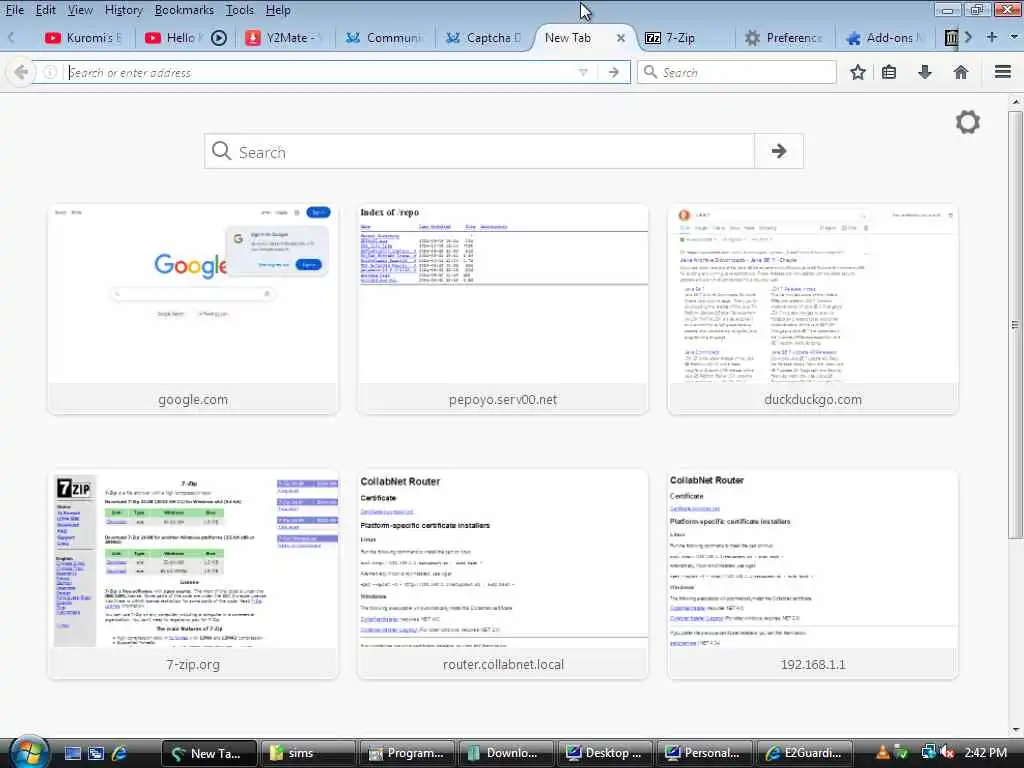1024x768 pixels.
Task: Switch to the Kuromi's YouTube tab
Action: click(84, 38)
